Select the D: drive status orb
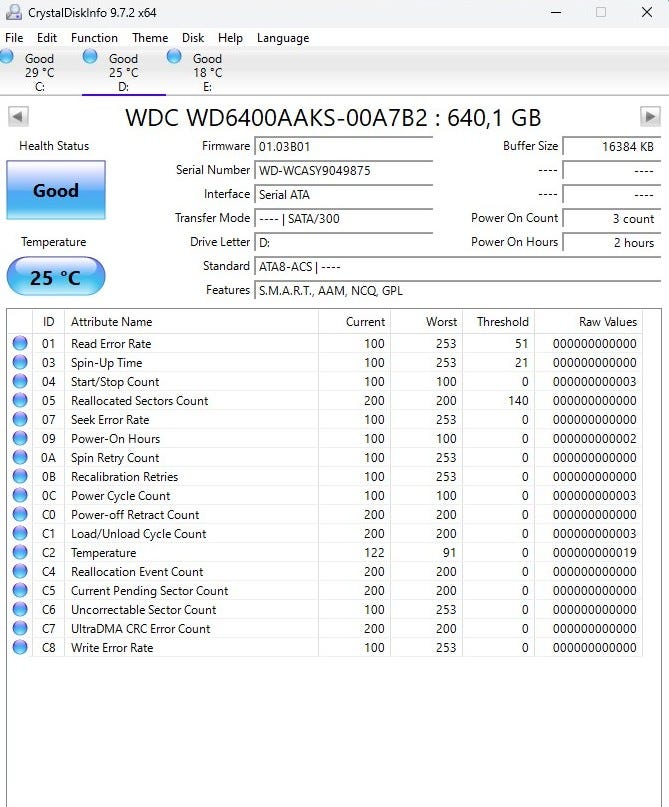The height and width of the screenshot is (807, 669). click(x=90, y=56)
